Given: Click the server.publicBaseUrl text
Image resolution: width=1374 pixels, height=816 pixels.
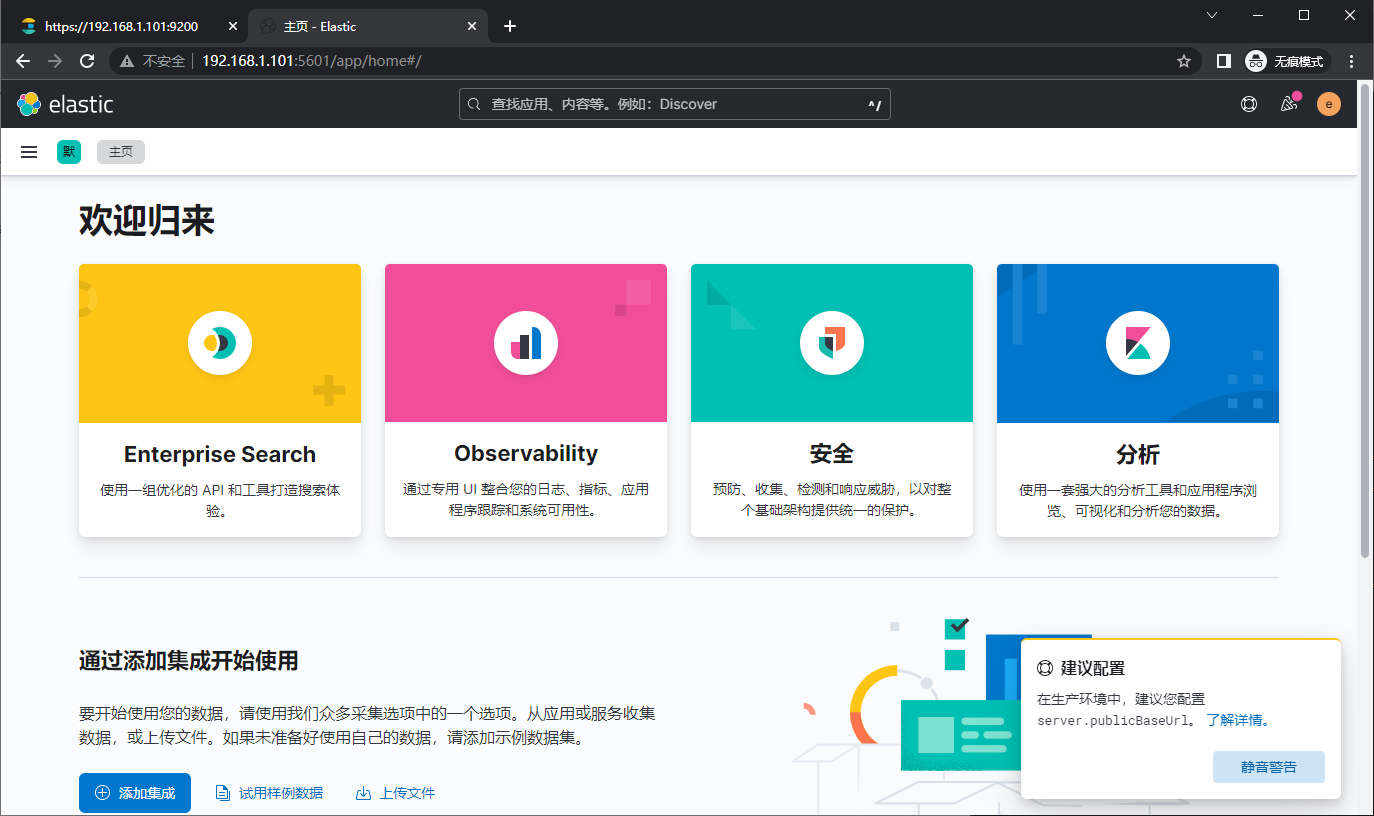Looking at the screenshot, I should tap(1115, 720).
